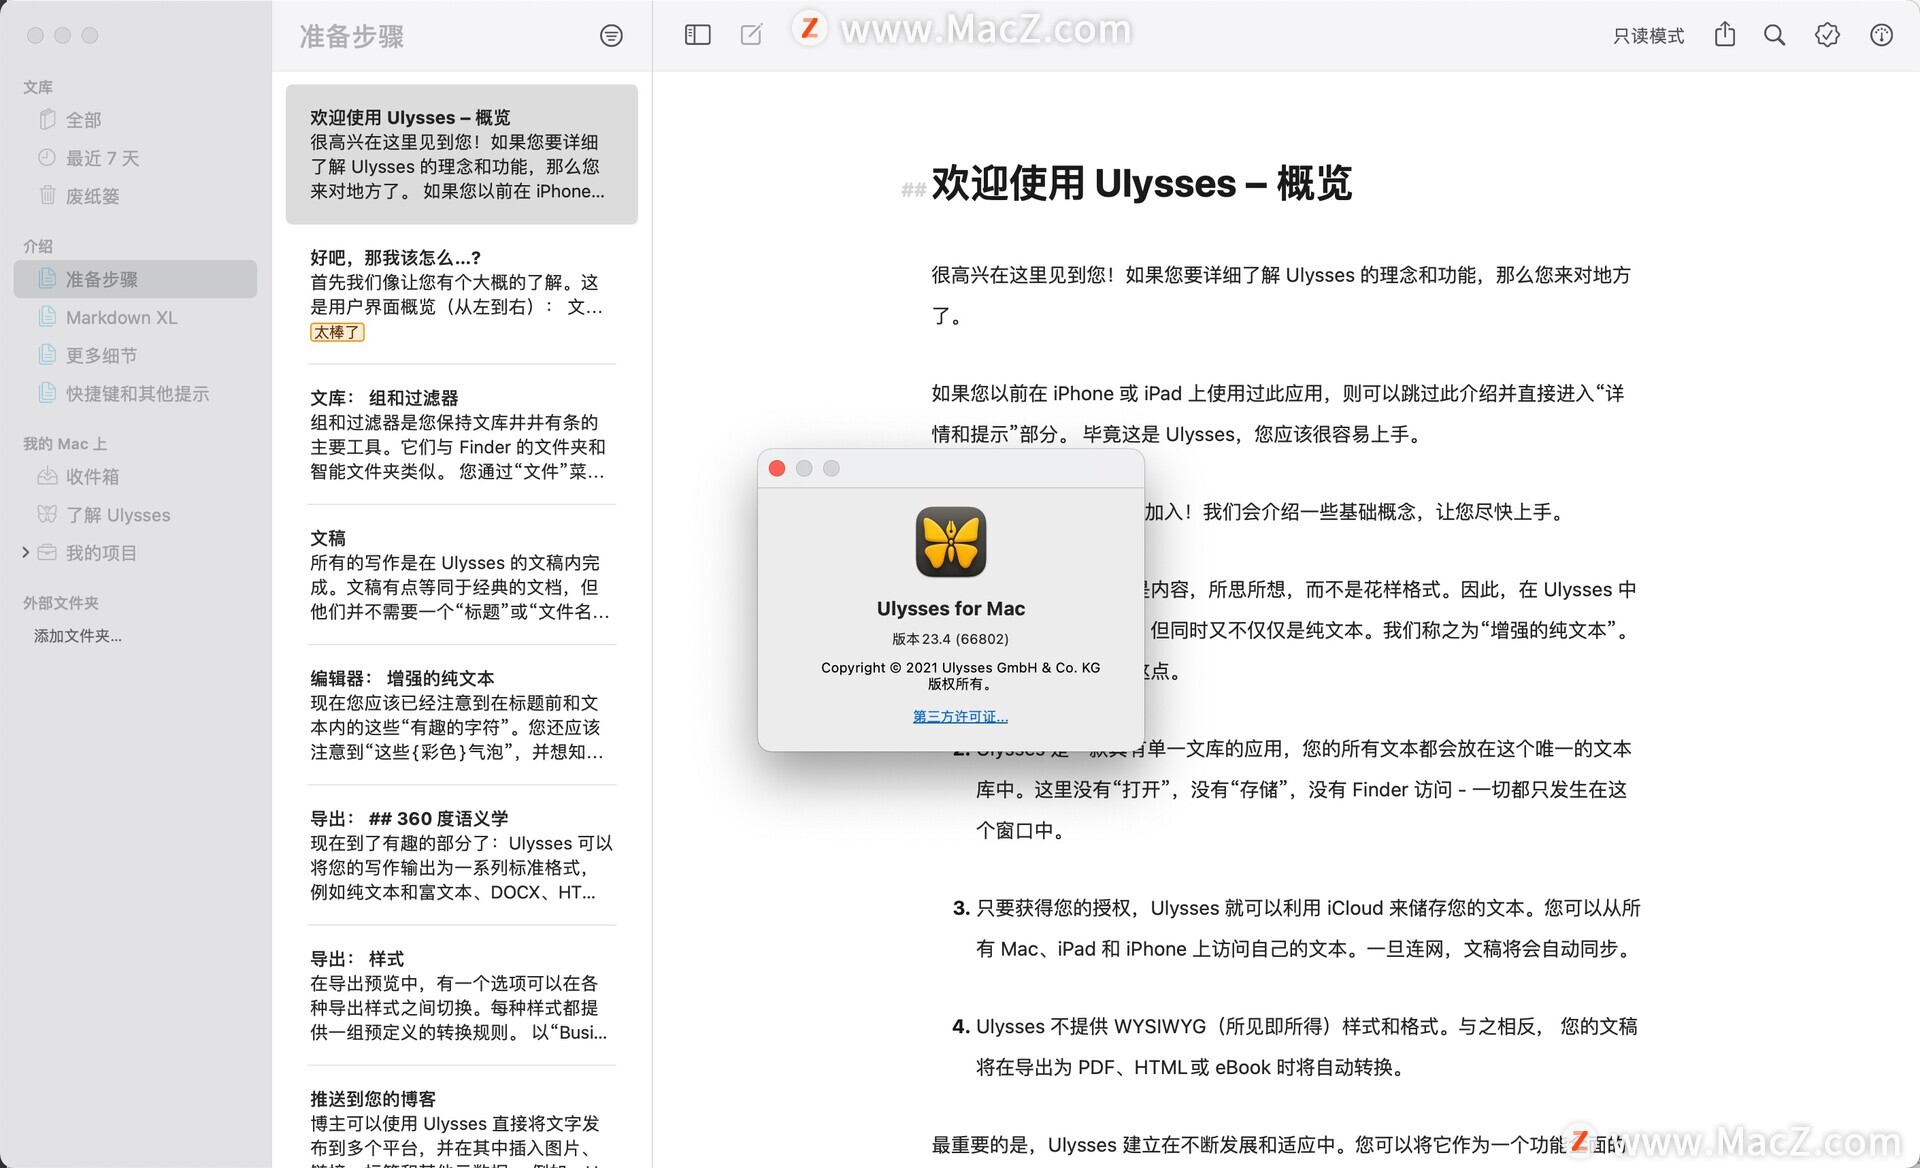Open 废纸篓 trash group

135,196
